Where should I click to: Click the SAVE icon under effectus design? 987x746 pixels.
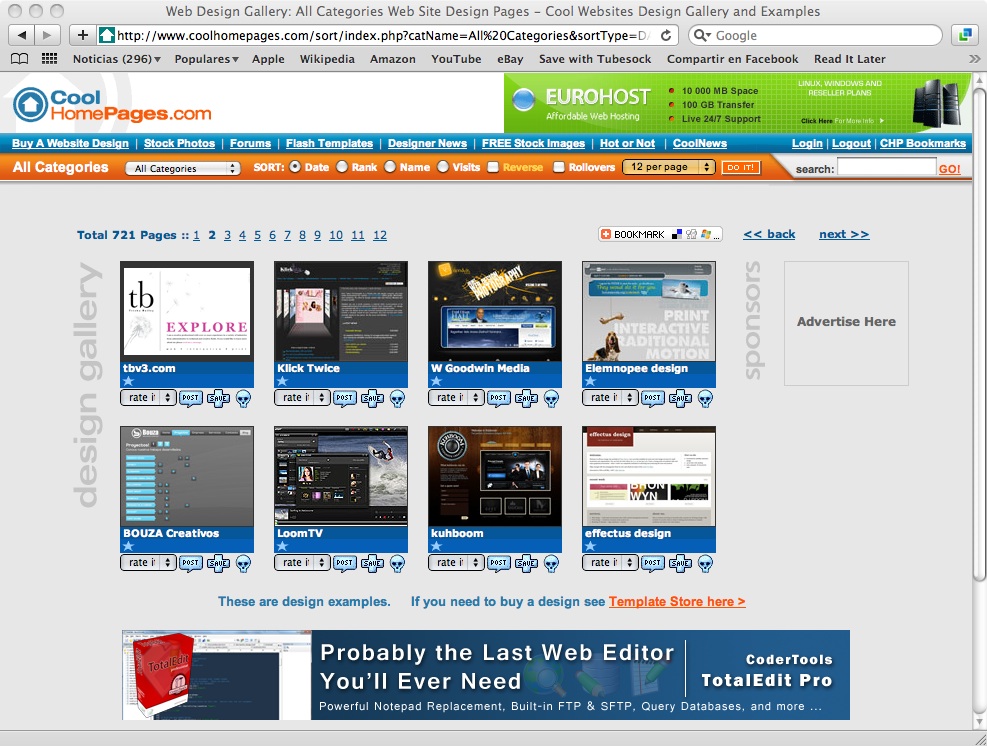pos(680,563)
